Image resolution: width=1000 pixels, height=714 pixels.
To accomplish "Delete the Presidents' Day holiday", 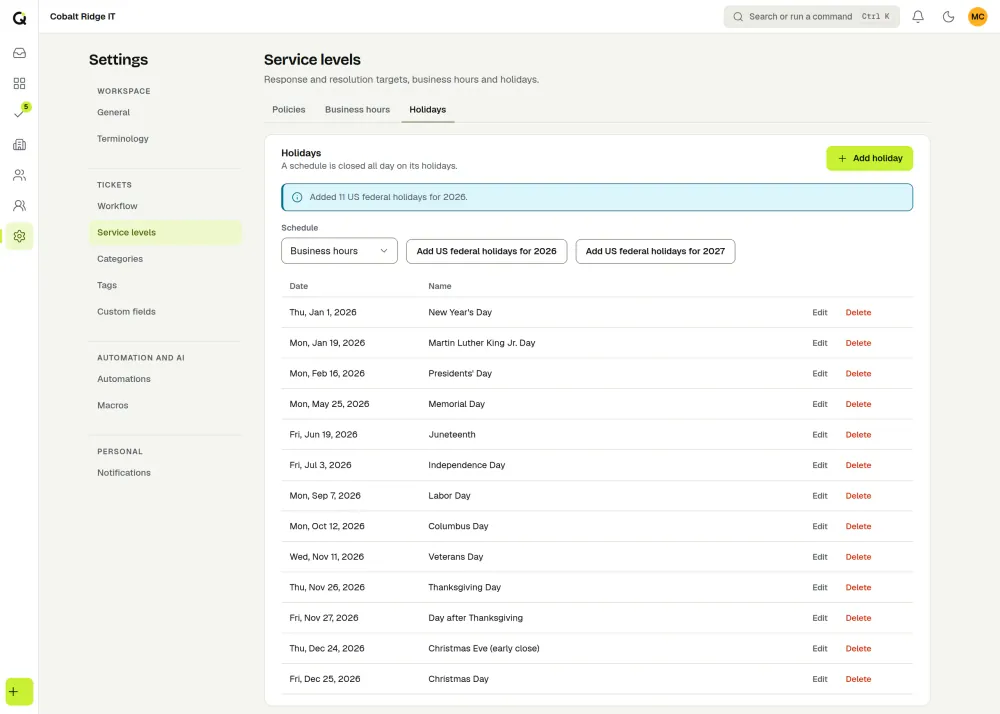I will [x=858, y=374].
